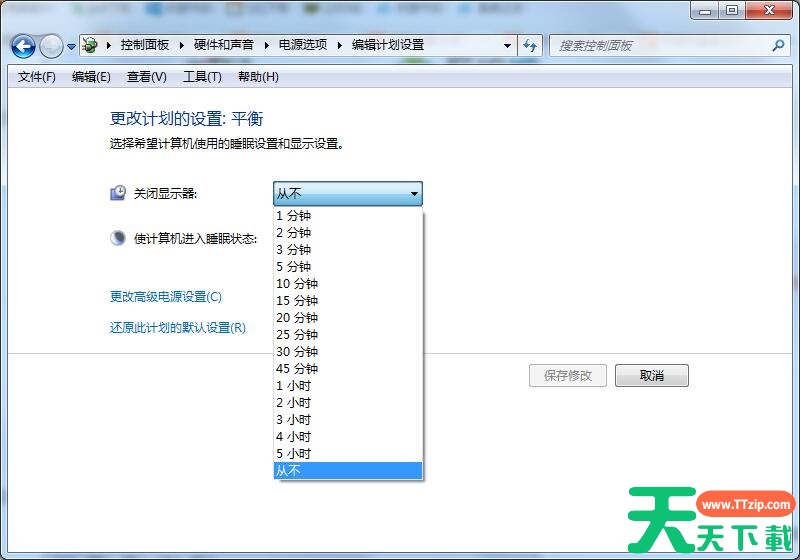Click the display-off monitor clock icon
800x560 pixels.
click(118, 193)
